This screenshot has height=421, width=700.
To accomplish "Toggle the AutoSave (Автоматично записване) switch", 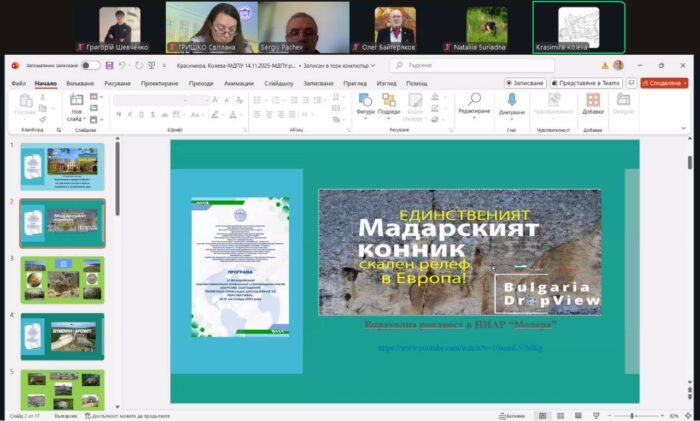I will (x=90, y=65).
